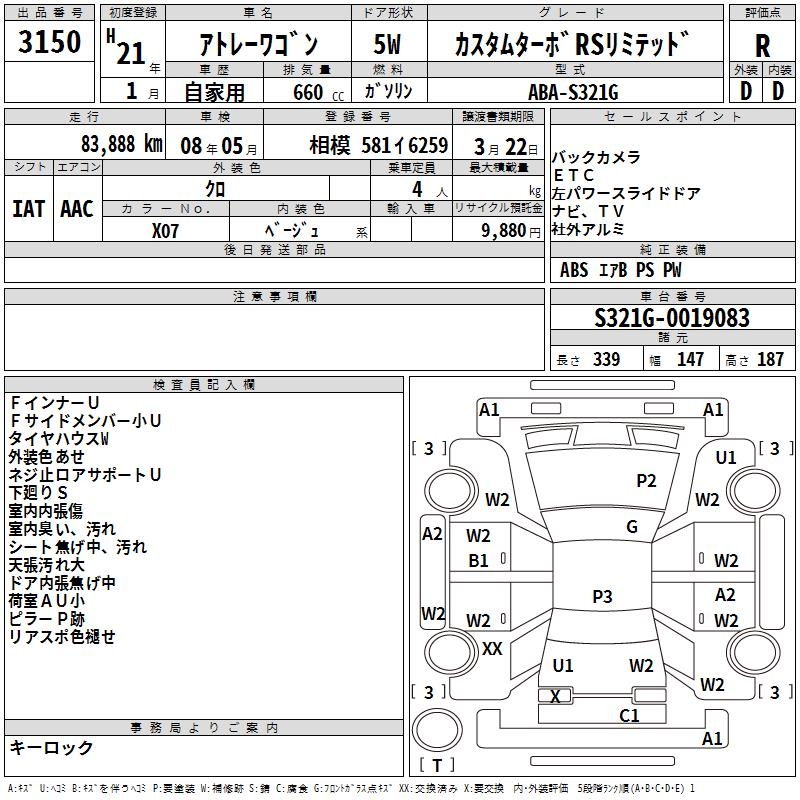The width and height of the screenshot is (800, 800).
Task: Select the 注意事項欄 section header
Action: [275, 296]
